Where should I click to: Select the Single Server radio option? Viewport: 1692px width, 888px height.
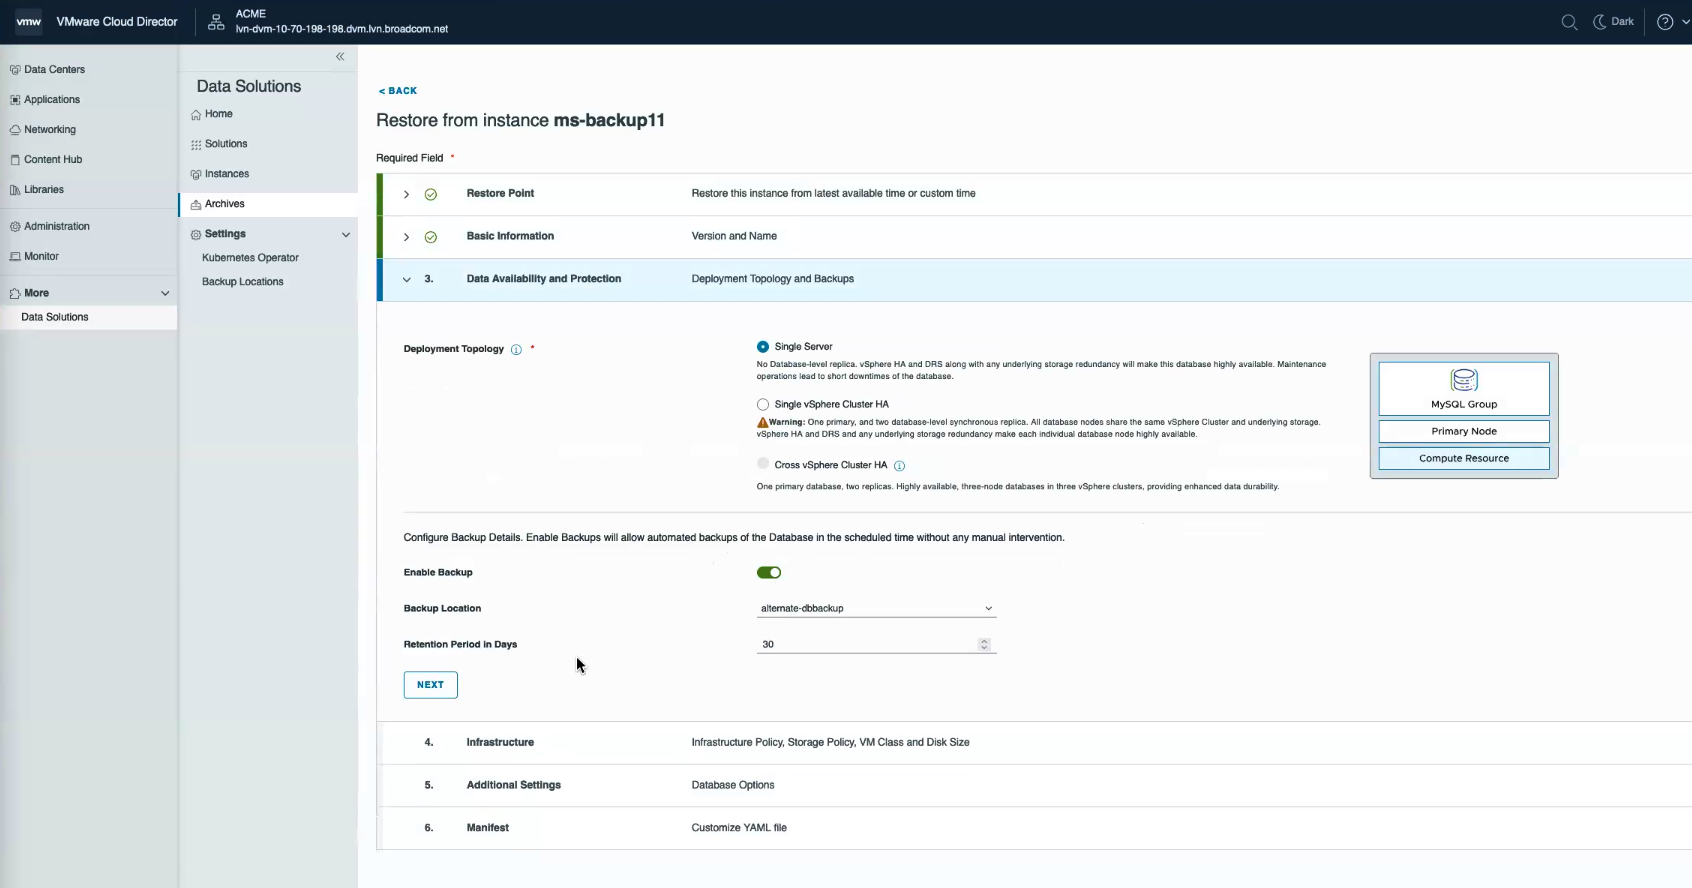763,347
